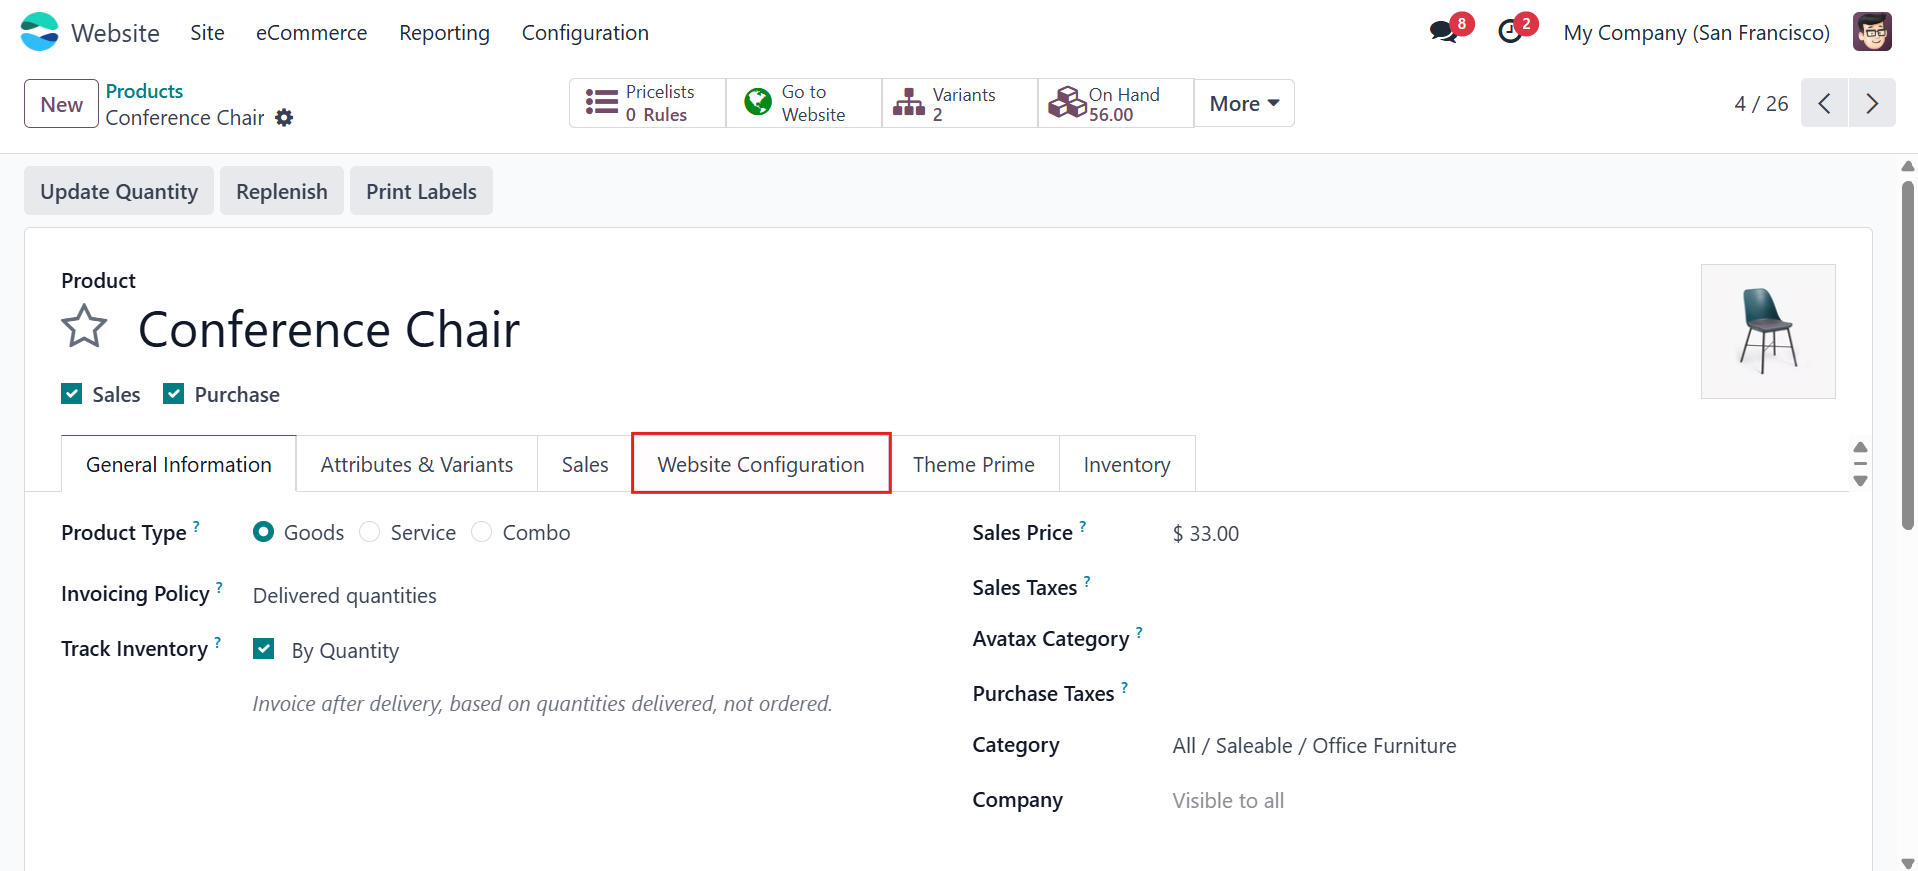Open the eCommerce menu
Screen dimensions: 1918x871
point(311,32)
